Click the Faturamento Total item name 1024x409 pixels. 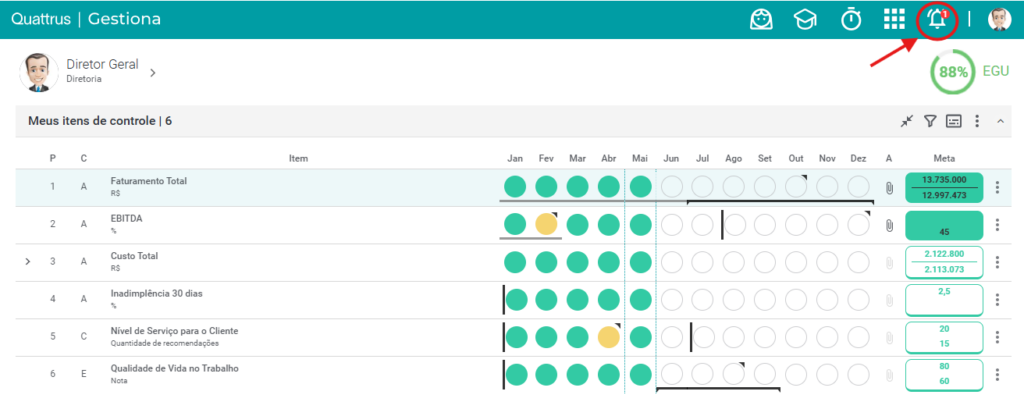[x=149, y=181]
